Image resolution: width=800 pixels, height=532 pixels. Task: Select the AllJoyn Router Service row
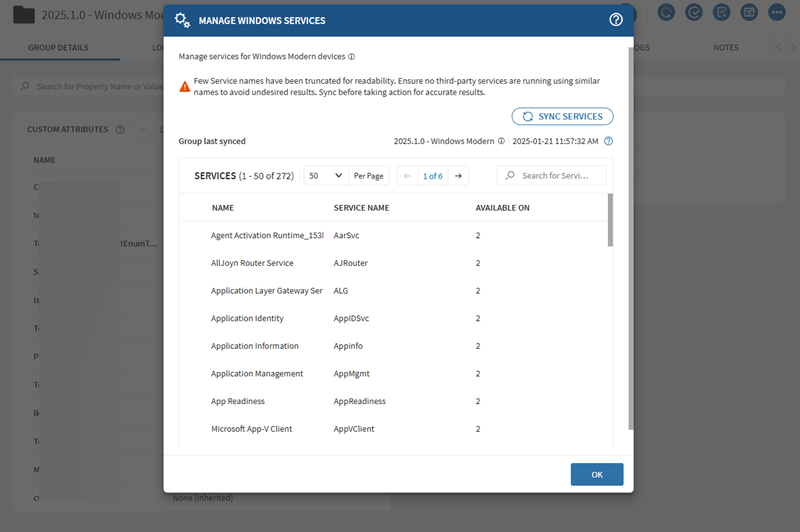point(252,263)
